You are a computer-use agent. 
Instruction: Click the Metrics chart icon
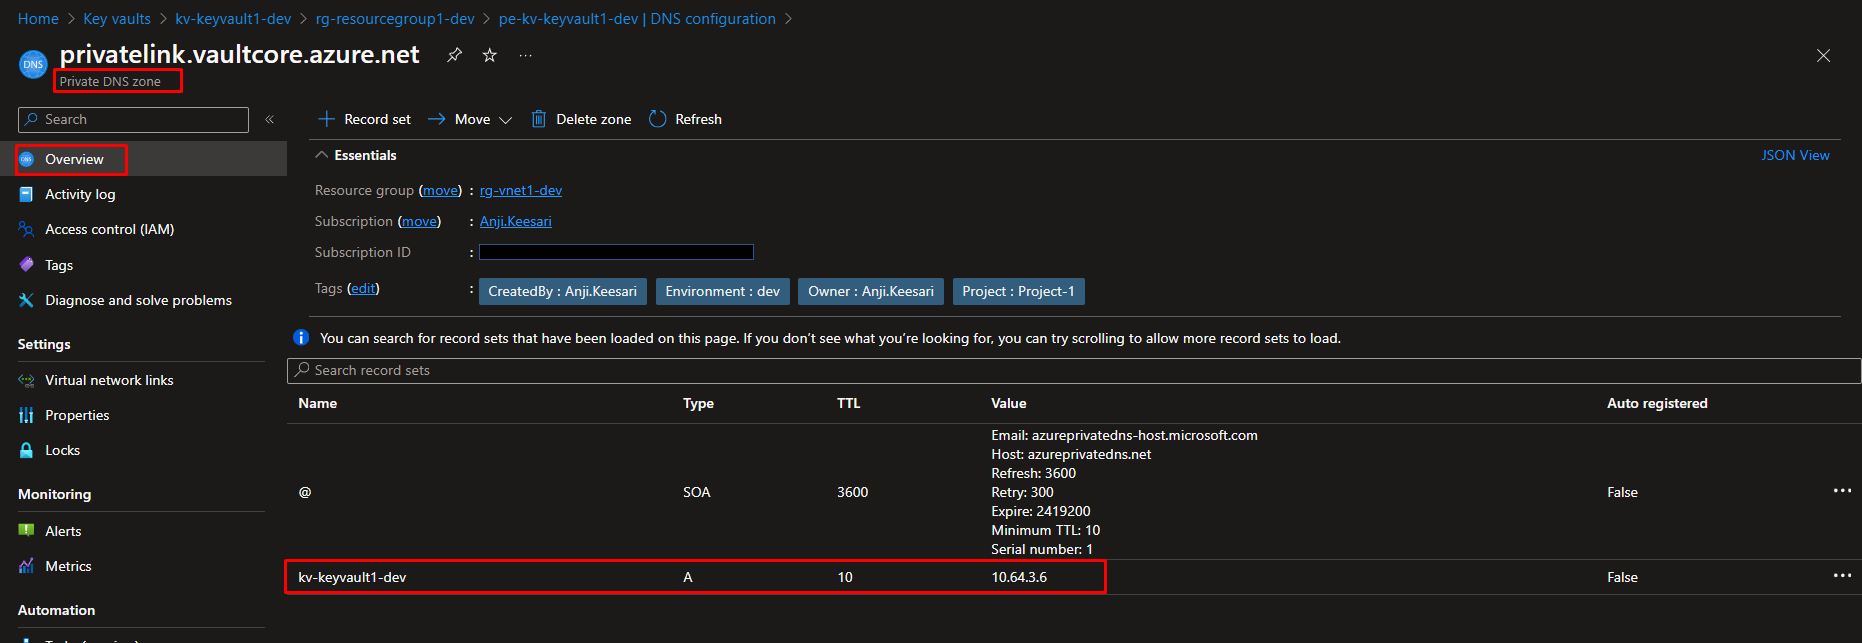[x=27, y=566]
